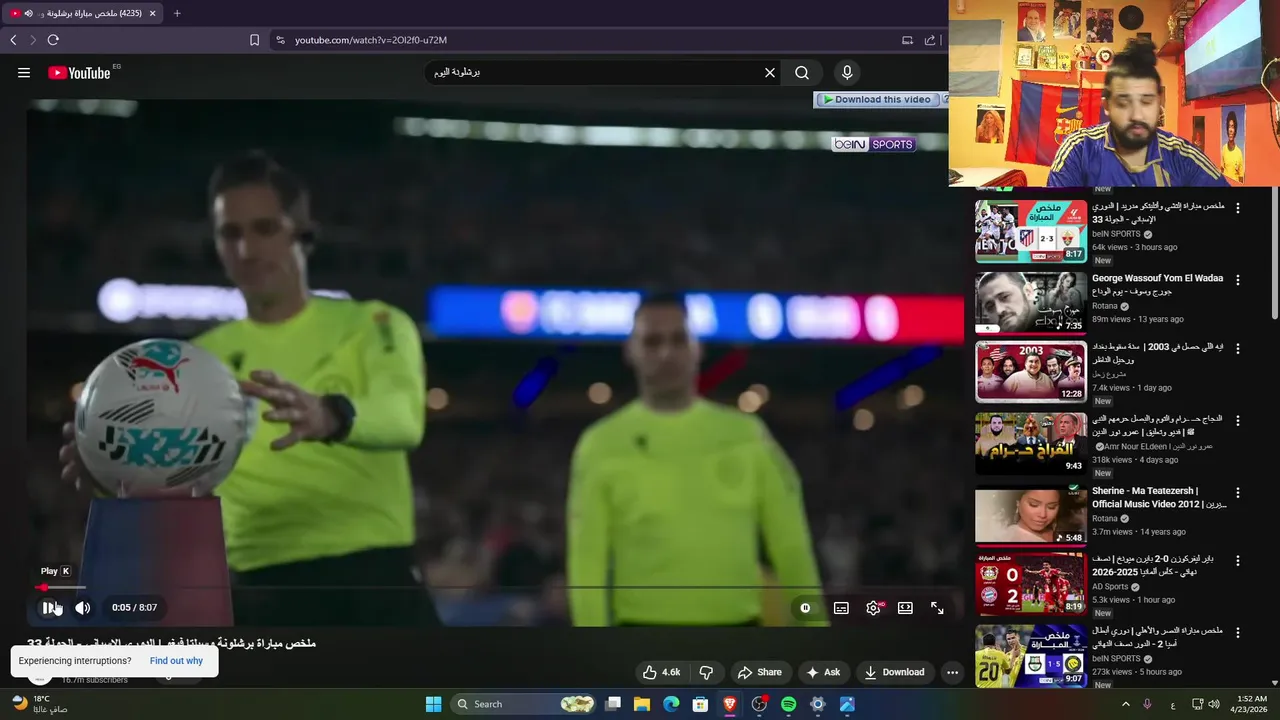Open options menu for Amr Nour ELdeen video
The width and height of the screenshot is (1280, 720).
pos(1238,420)
